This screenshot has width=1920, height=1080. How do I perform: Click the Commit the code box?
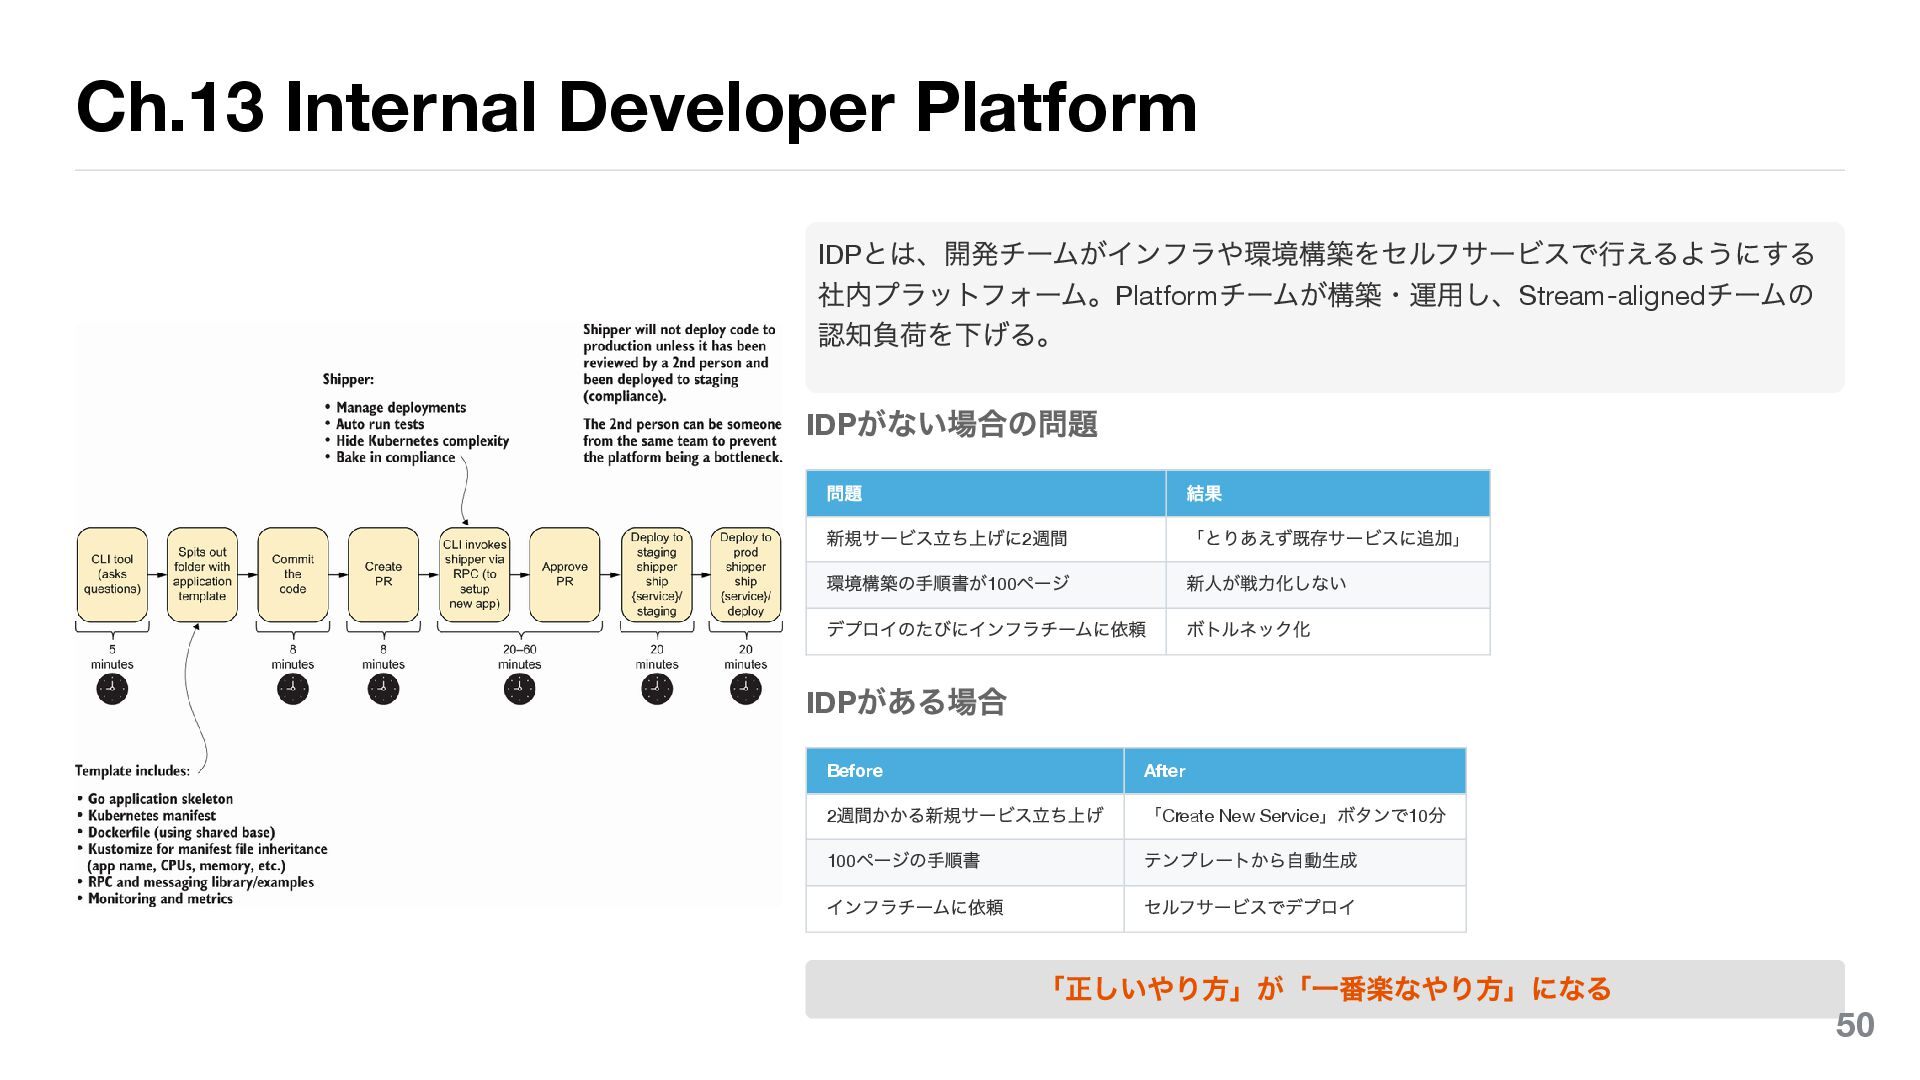(292, 574)
